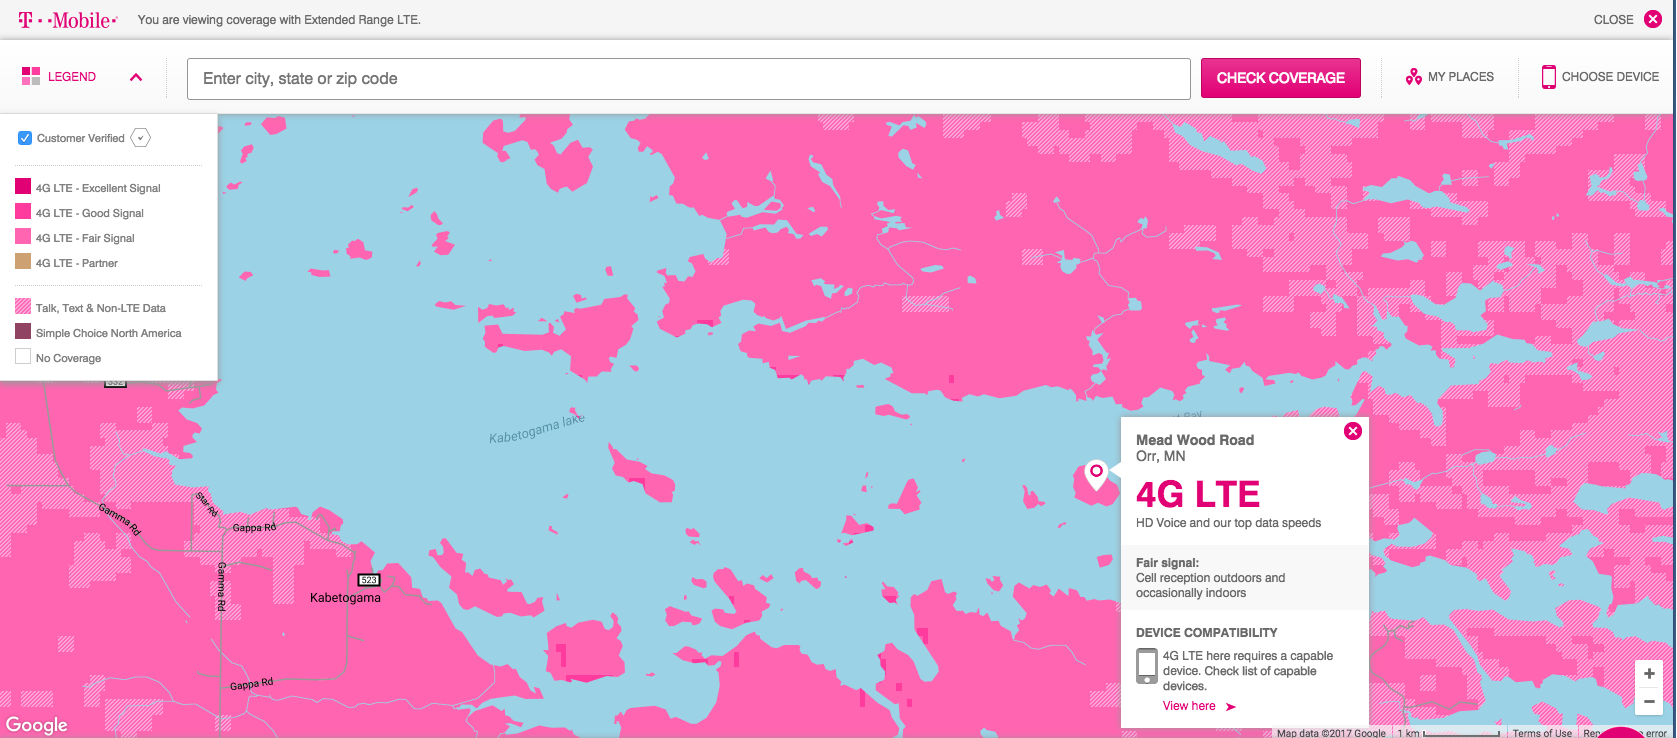1677x738 pixels.
Task: Follow the 'View here' link
Action: [1189, 706]
